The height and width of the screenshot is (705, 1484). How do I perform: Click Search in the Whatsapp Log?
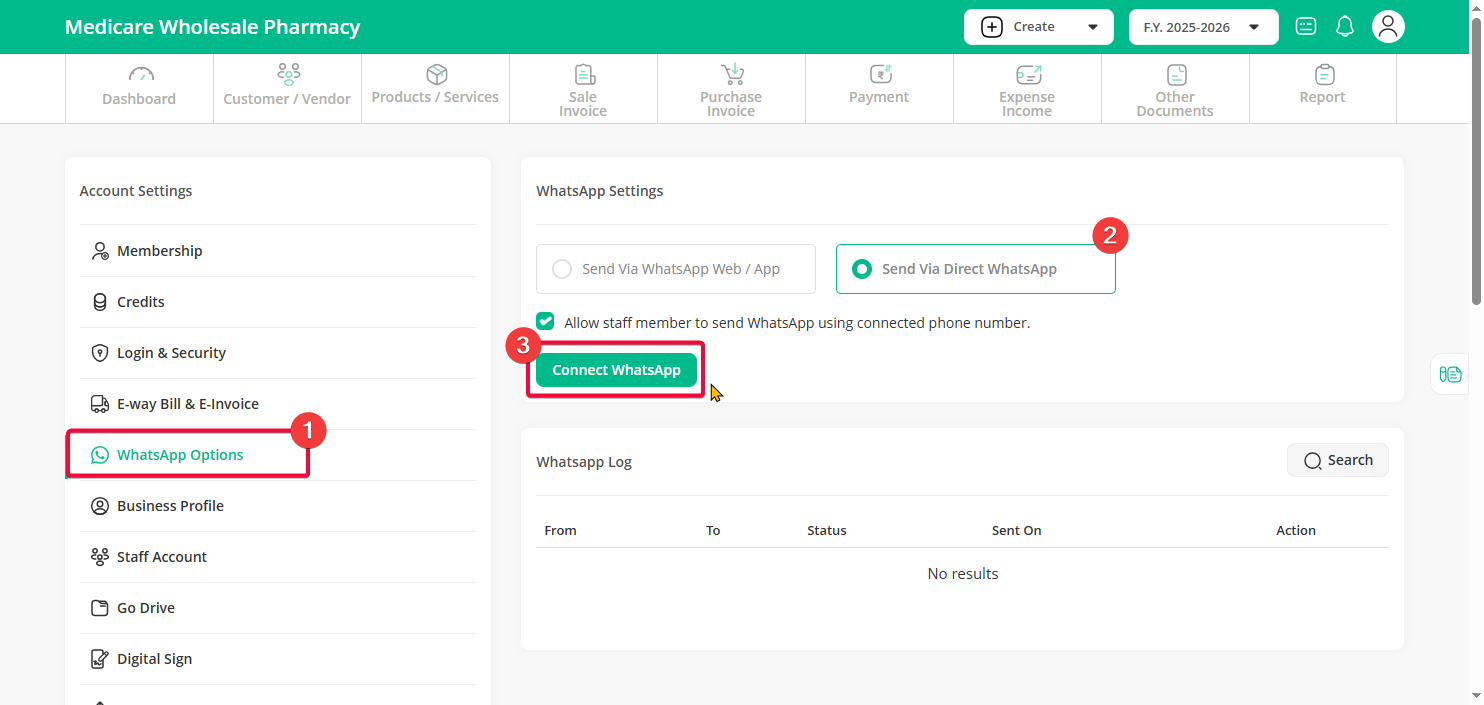(x=1337, y=460)
